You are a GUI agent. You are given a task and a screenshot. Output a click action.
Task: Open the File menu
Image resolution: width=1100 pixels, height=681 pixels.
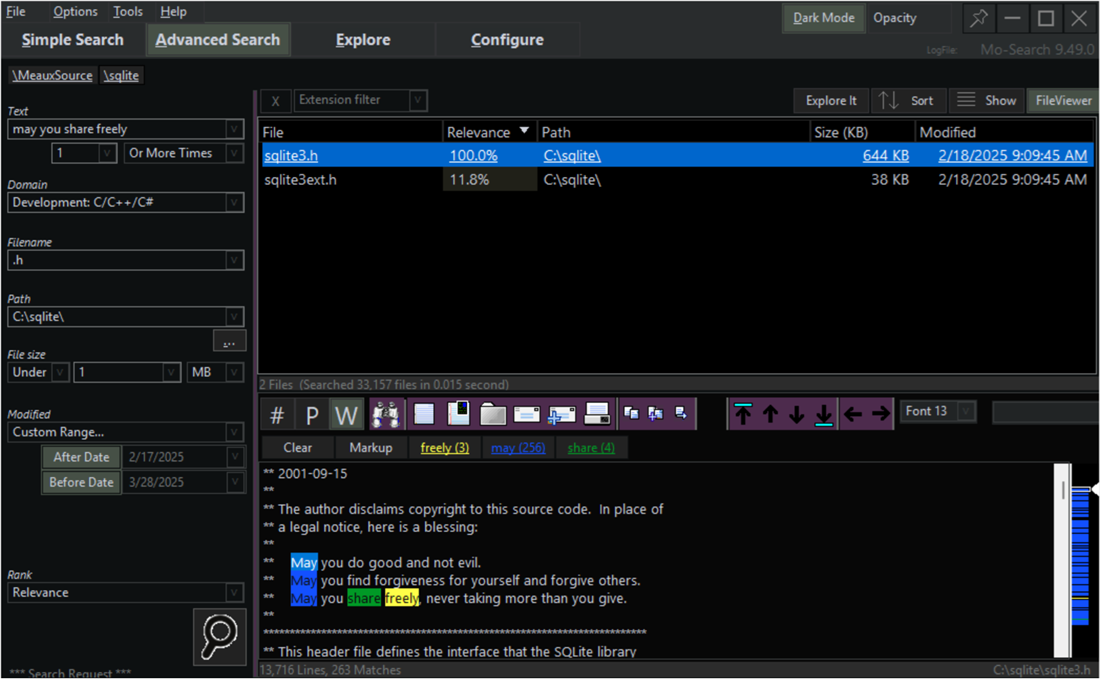[x=15, y=12]
